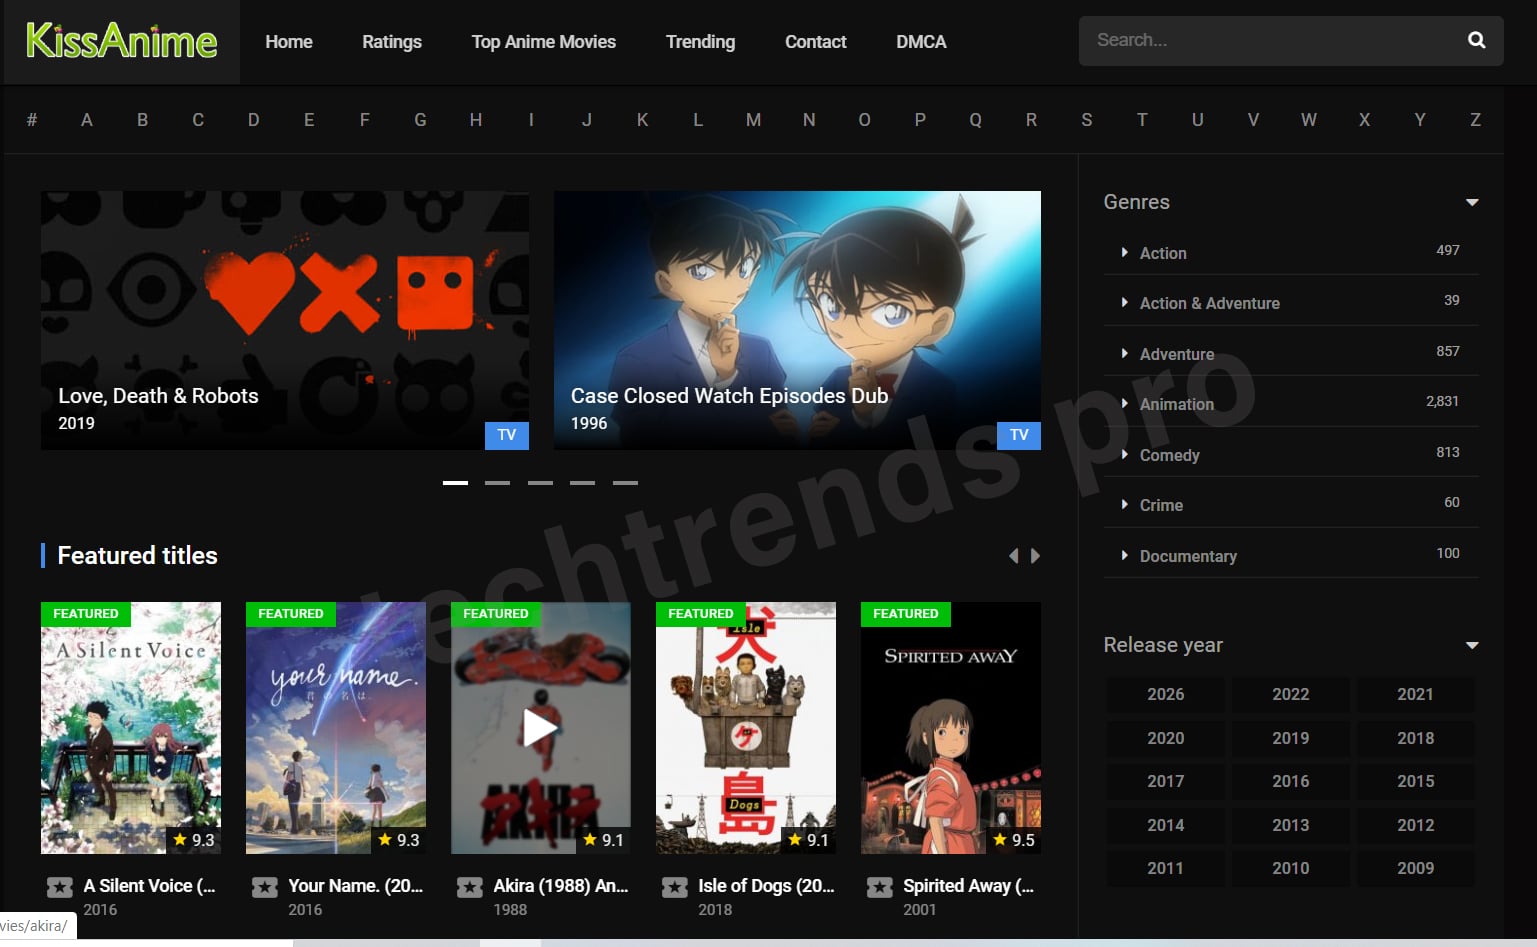The width and height of the screenshot is (1537, 947).
Task: Click the arrow icon beside the Comedy genre
Action: point(1123,455)
